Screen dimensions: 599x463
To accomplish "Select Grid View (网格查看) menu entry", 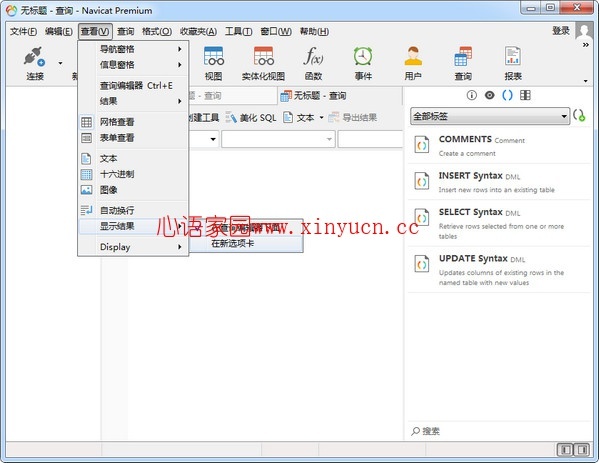I will pos(133,122).
